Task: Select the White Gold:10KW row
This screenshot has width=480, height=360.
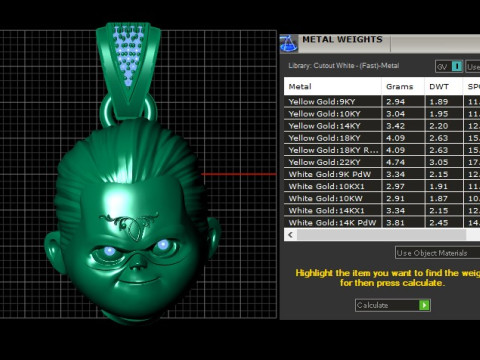Action: [382, 198]
